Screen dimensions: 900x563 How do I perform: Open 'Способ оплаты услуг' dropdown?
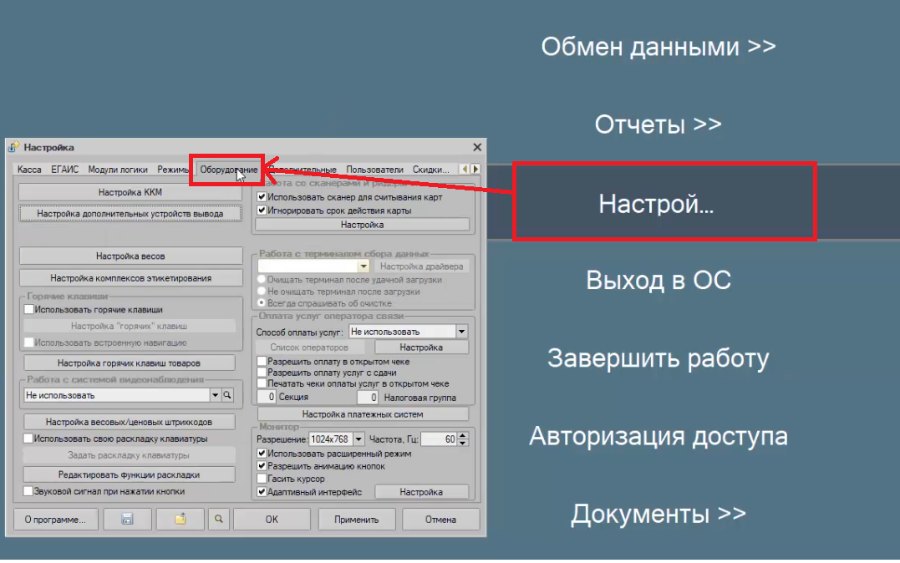coord(461,332)
